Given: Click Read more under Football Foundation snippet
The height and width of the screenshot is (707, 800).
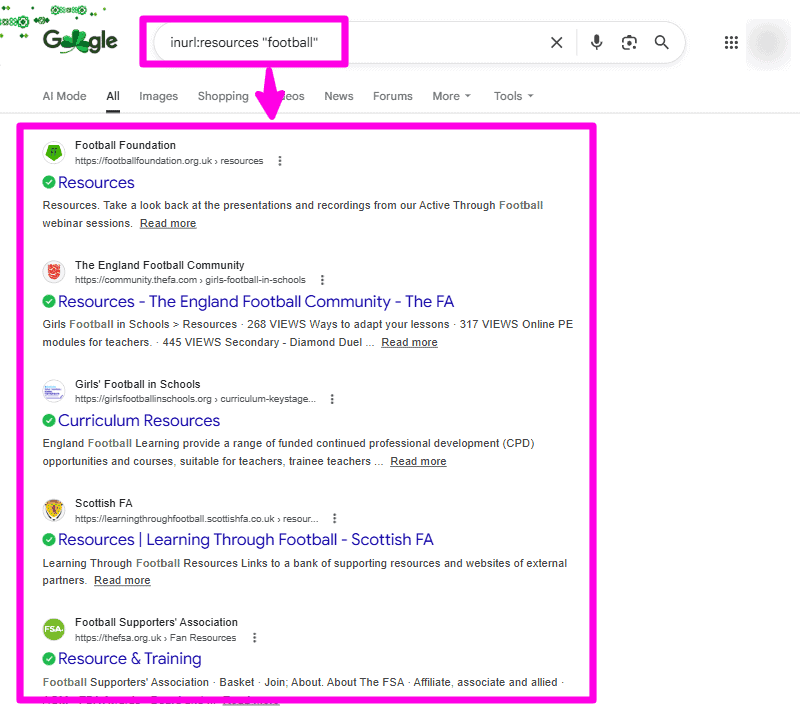Looking at the screenshot, I should click(x=168, y=223).
